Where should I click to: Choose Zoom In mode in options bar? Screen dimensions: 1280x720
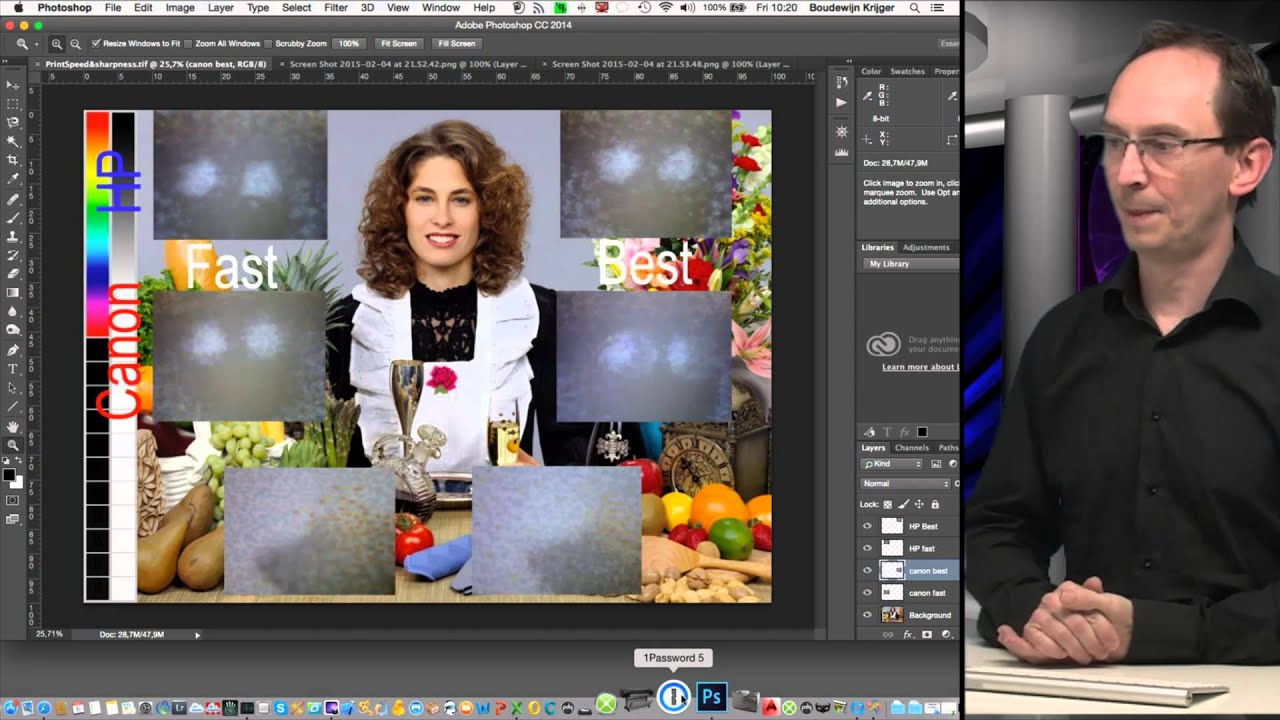57,44
